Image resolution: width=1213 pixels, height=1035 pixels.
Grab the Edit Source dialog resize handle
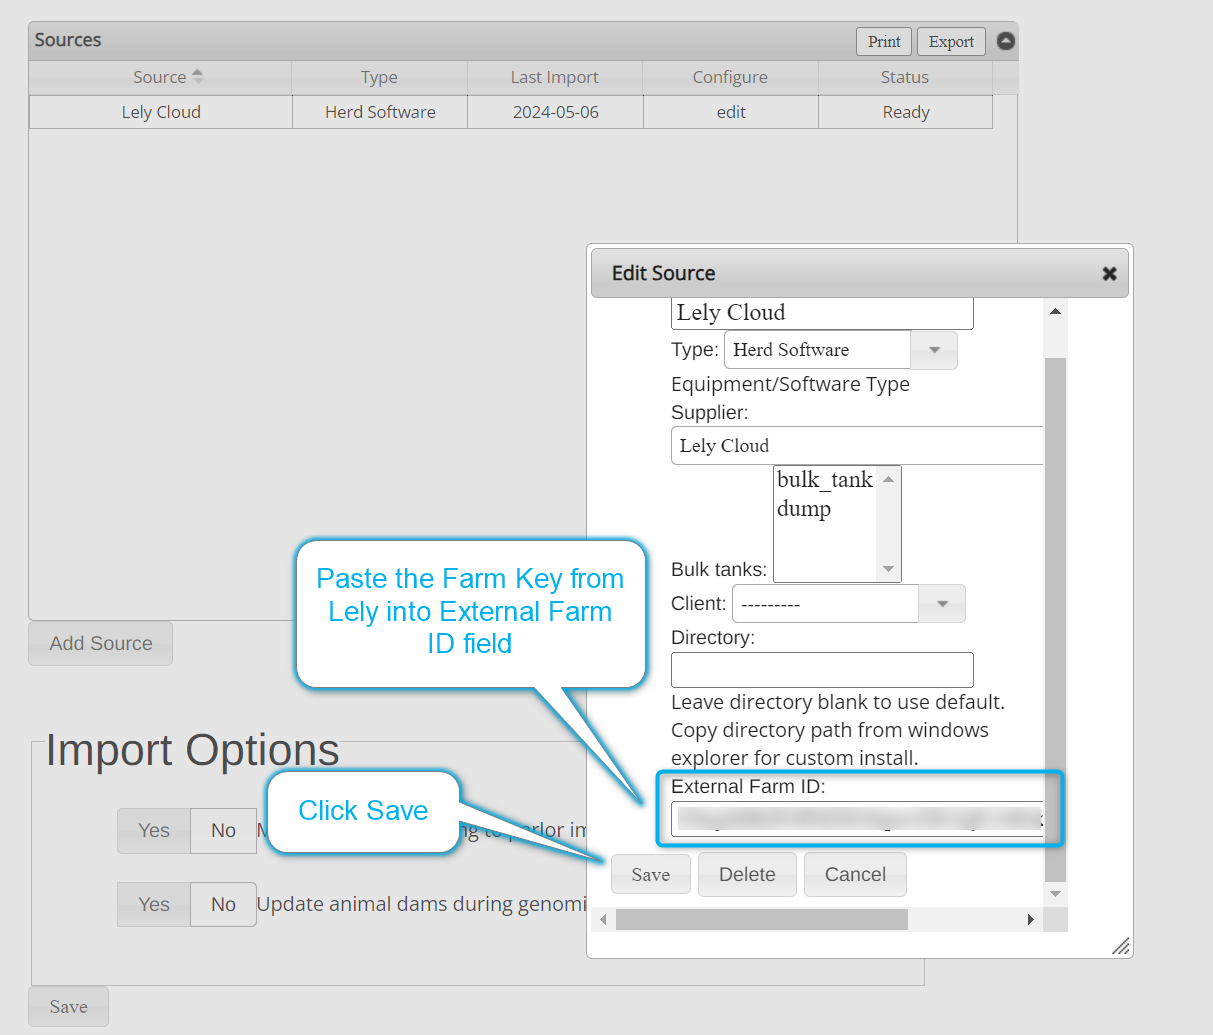point(1121,946)
